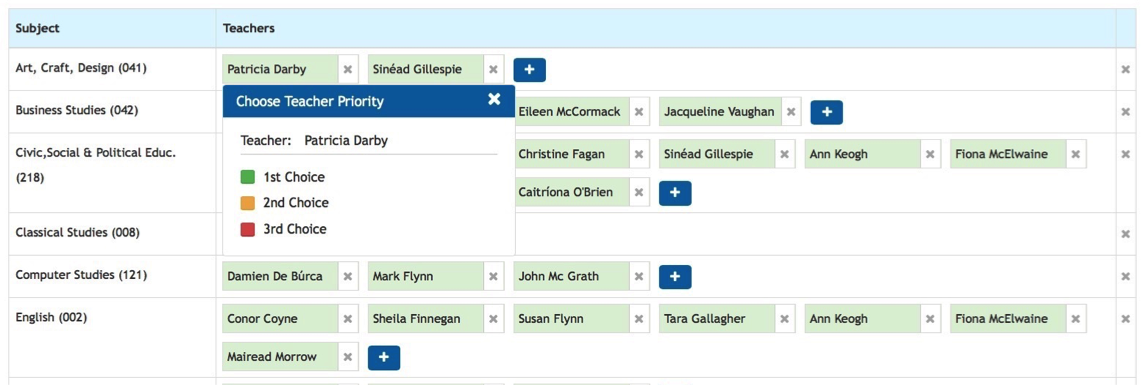Remove Mairead Morrow from English
The image size is (1148, 385).
pyautogui.click(x=348, y=357)
